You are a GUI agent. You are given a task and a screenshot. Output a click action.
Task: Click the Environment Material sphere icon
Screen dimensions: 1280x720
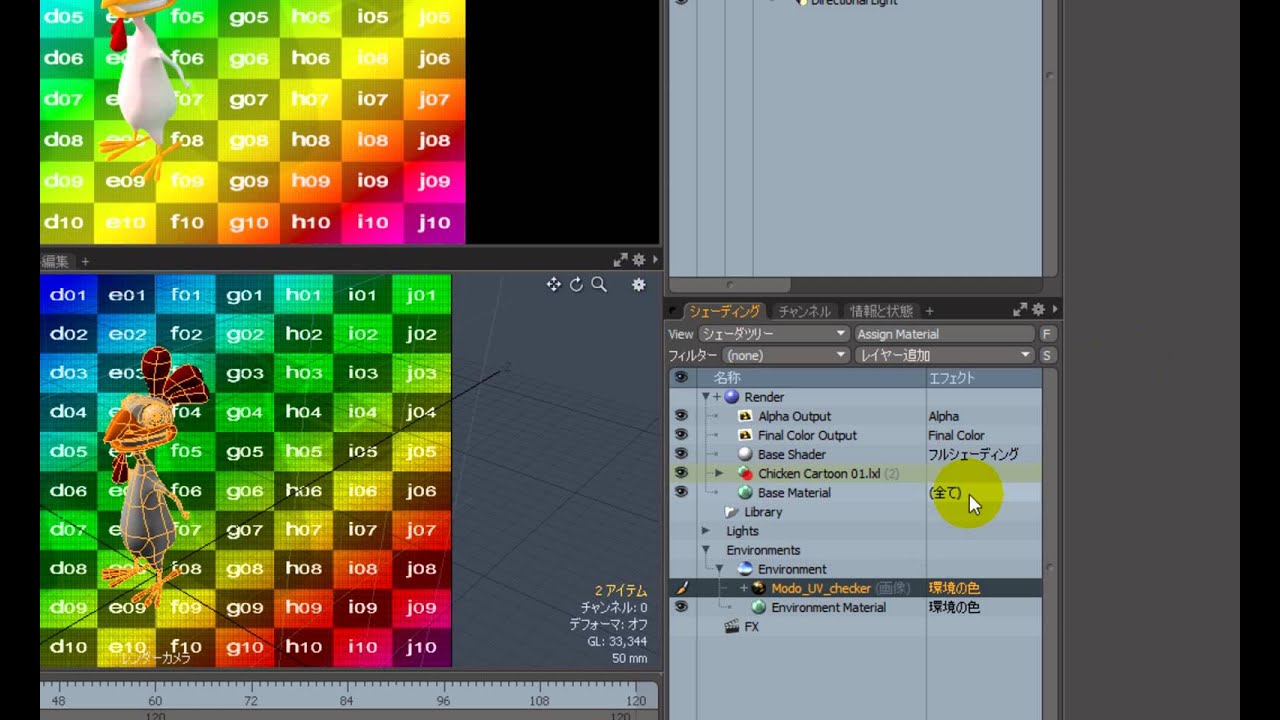pyautogui.click(x=758, y=607)
